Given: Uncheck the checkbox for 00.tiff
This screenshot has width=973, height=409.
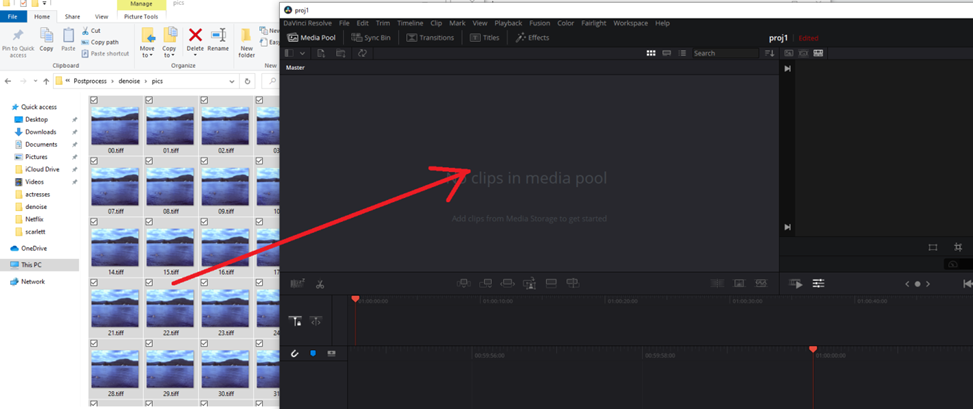Looking at the screenshot, I should [x=94, y=100].
